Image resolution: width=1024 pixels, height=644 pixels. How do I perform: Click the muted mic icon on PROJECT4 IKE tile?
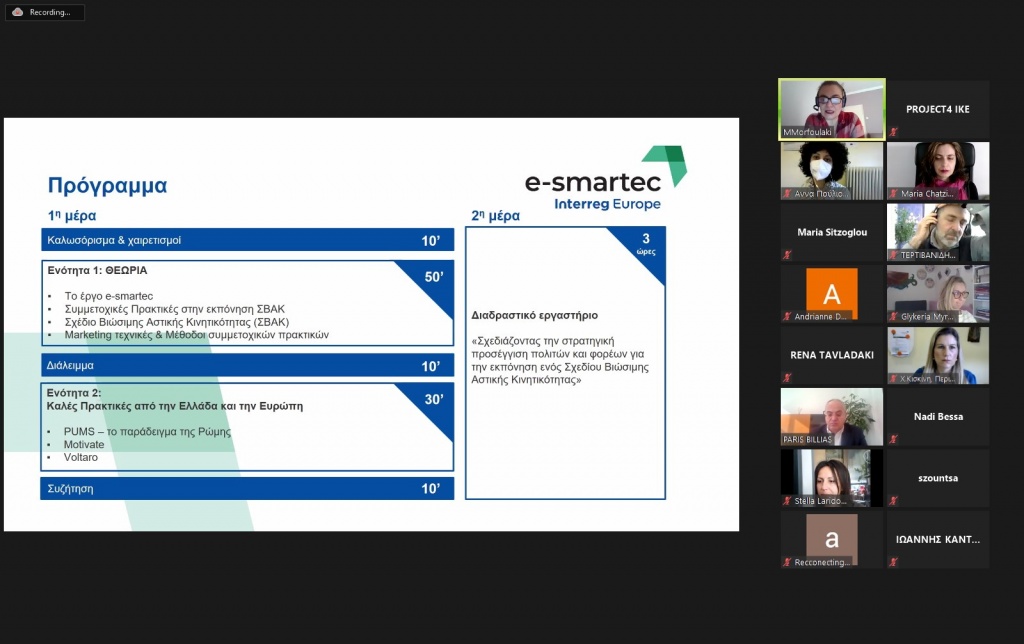893,132
